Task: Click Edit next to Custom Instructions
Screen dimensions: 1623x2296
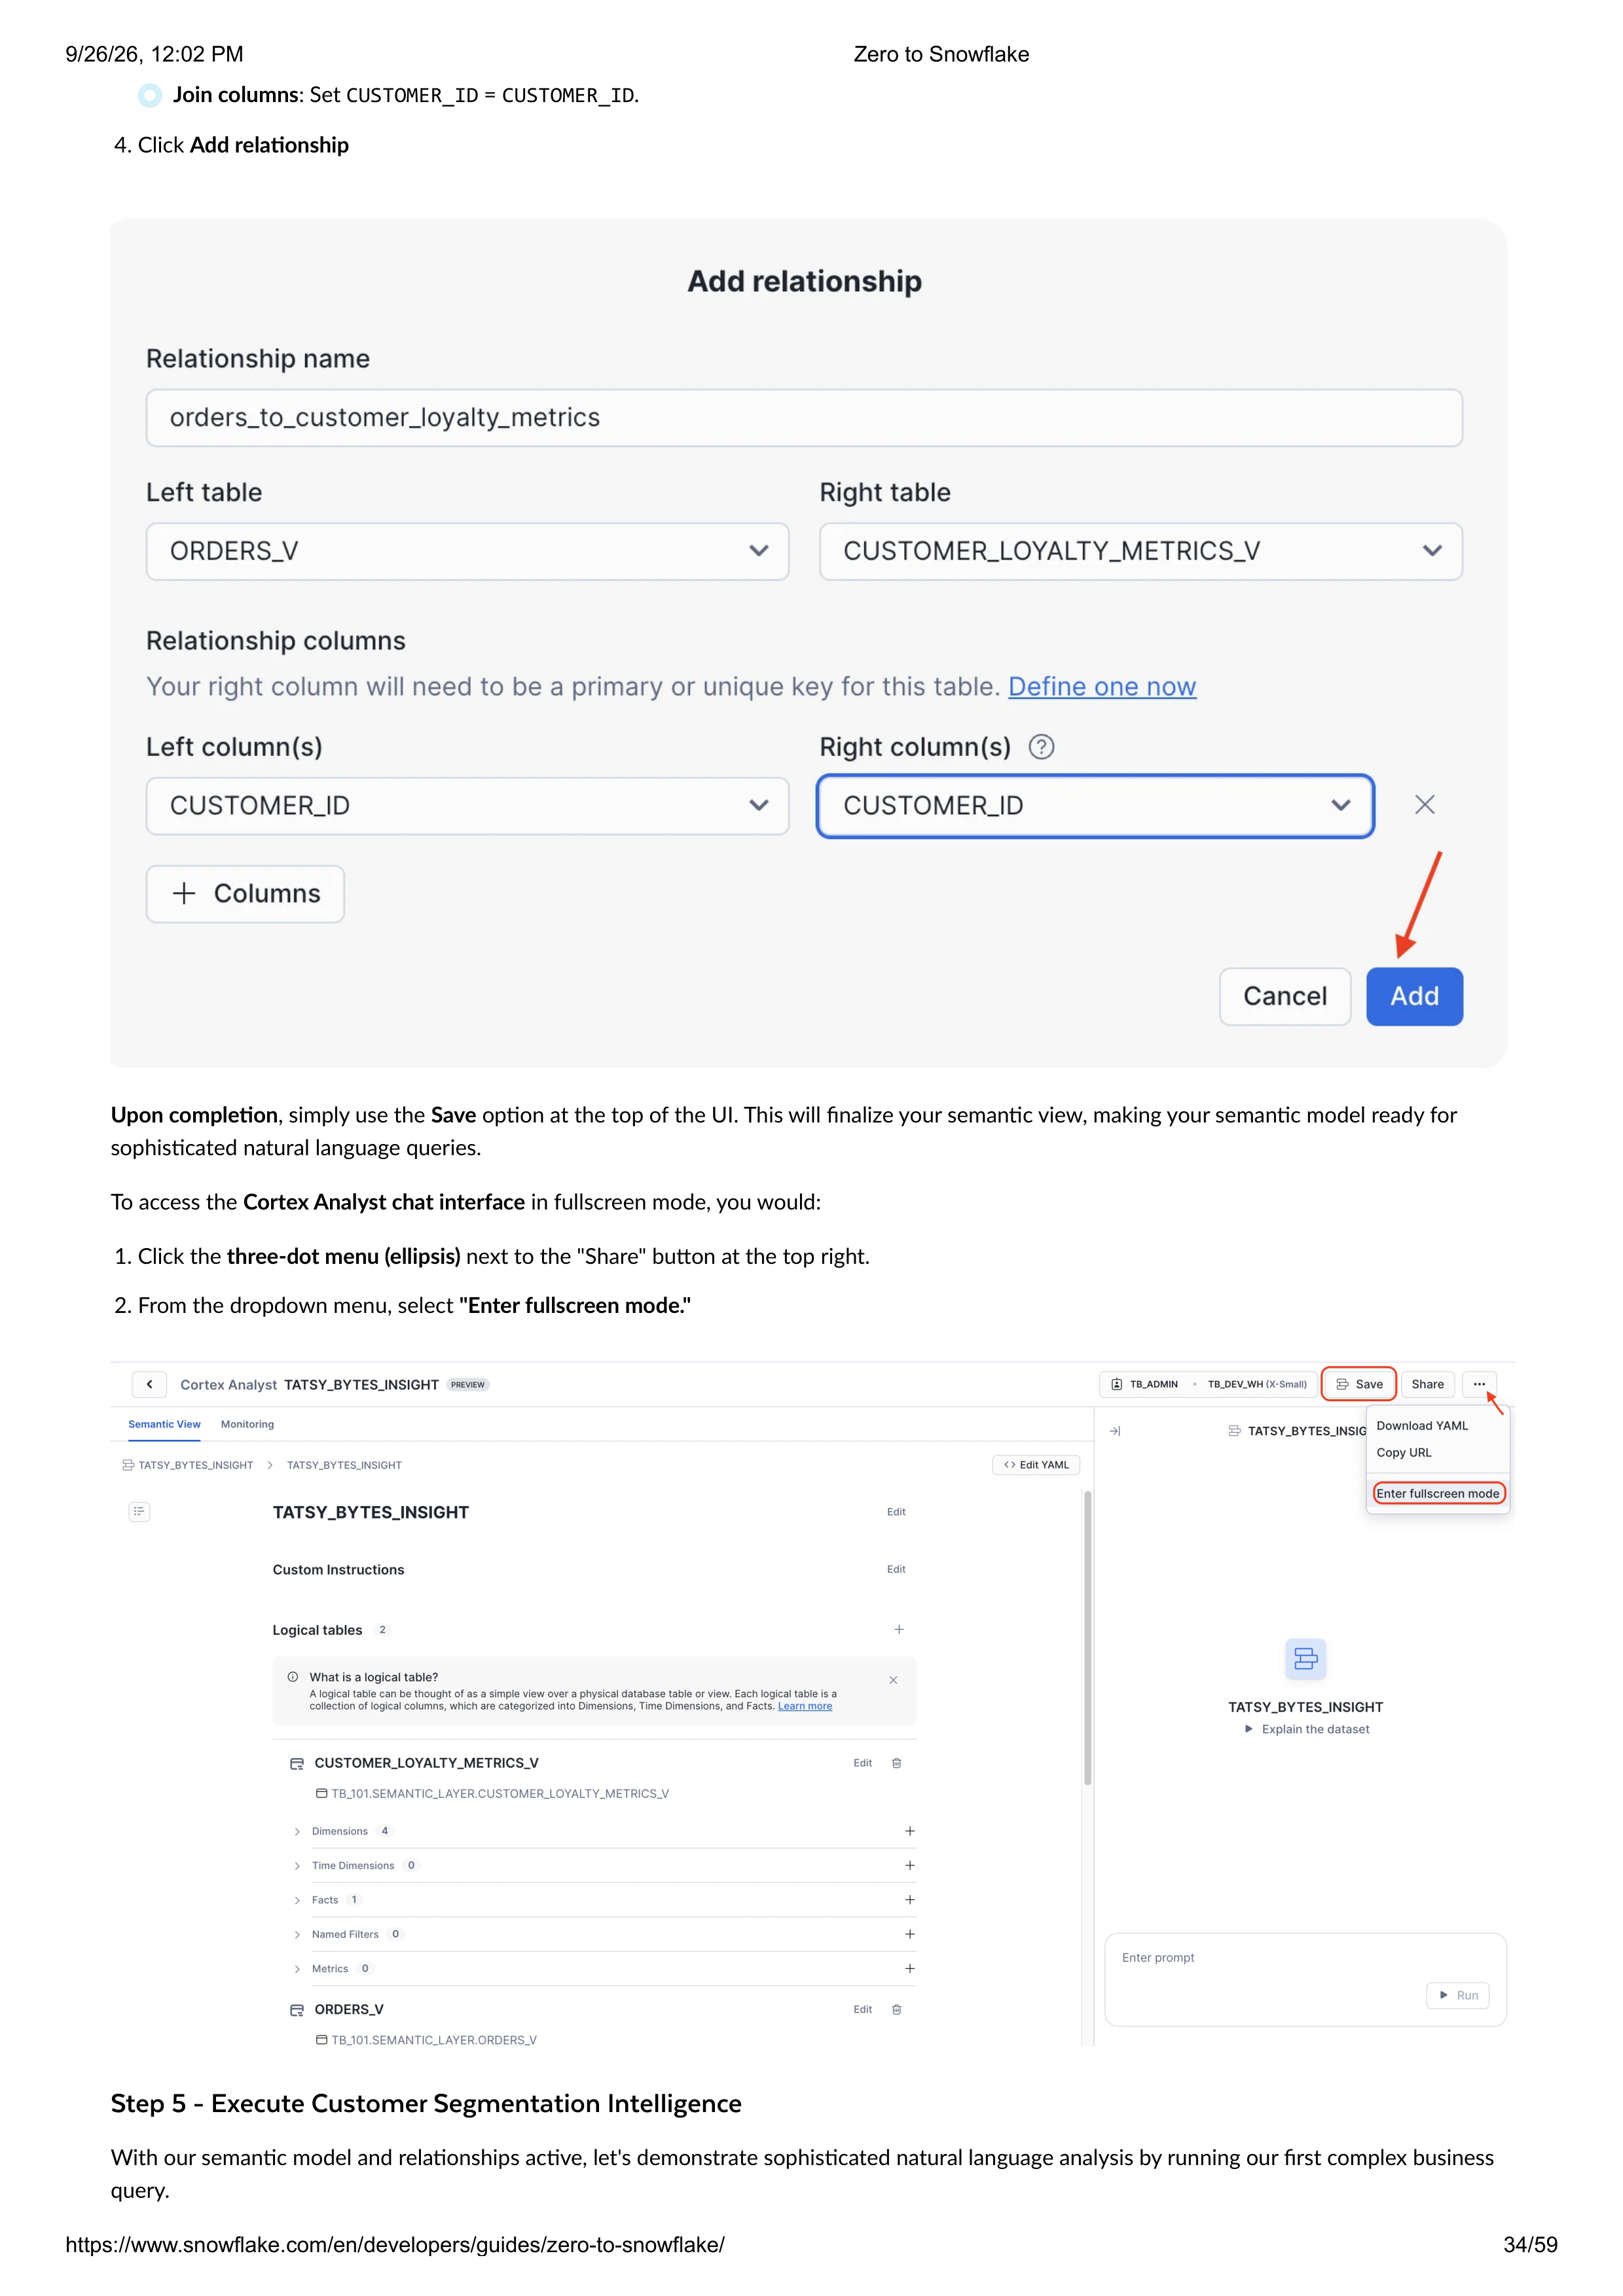Action: pyautogui.click(x=896, y=1570)
